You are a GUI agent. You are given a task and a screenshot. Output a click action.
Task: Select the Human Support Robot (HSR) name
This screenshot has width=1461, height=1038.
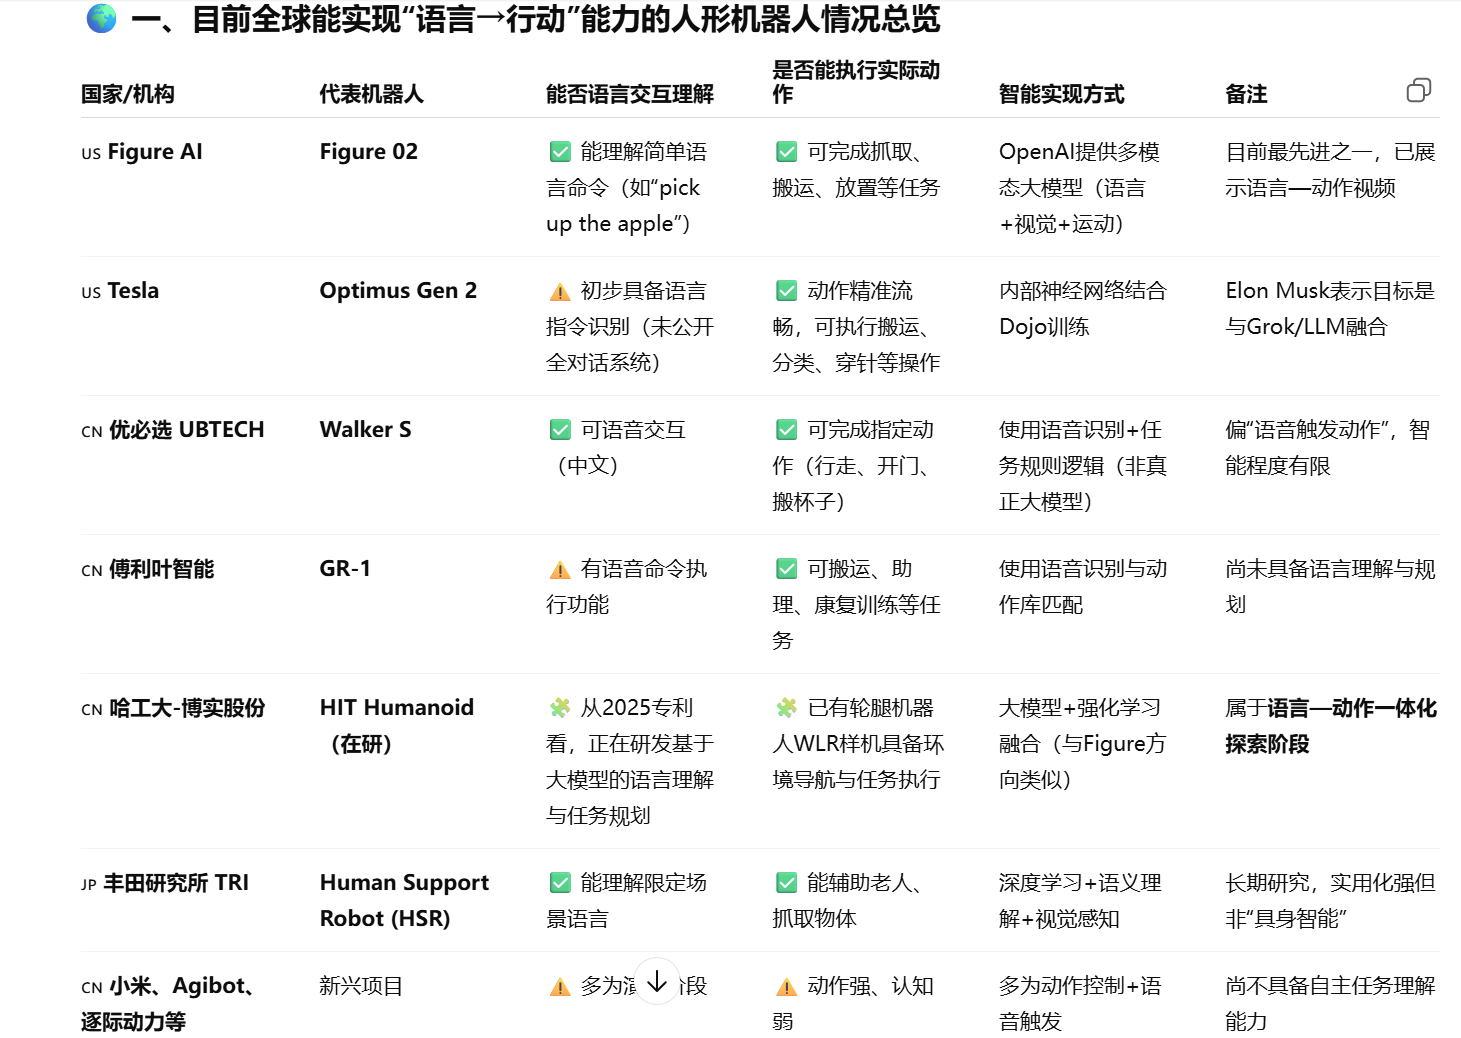pos(404,901)
